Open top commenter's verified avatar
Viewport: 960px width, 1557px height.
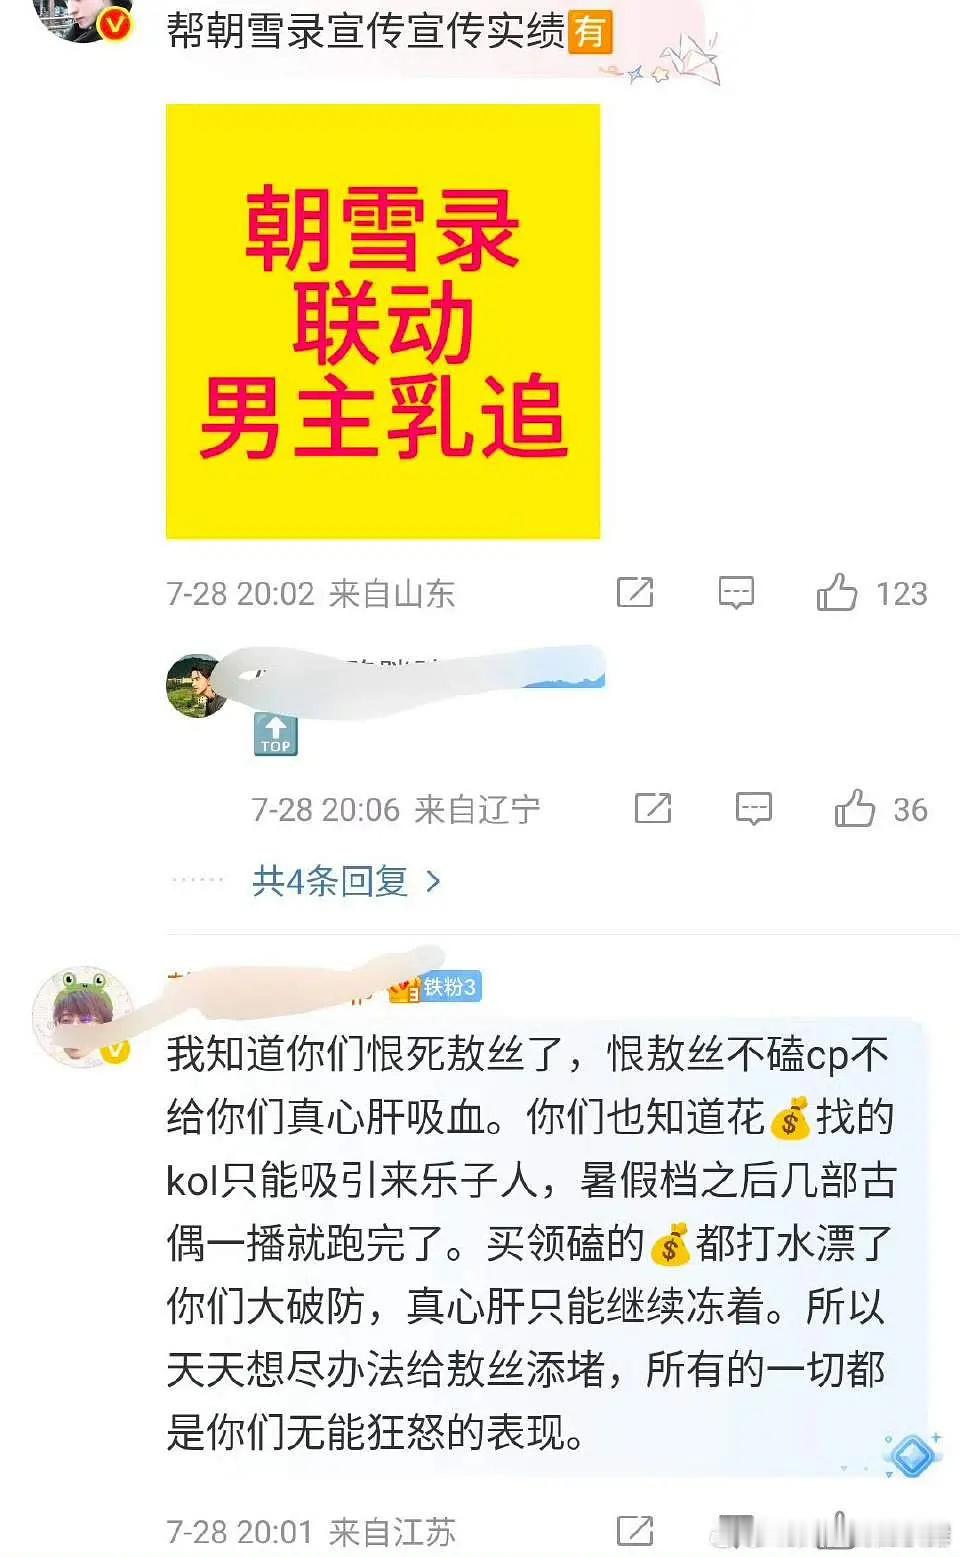83,18
